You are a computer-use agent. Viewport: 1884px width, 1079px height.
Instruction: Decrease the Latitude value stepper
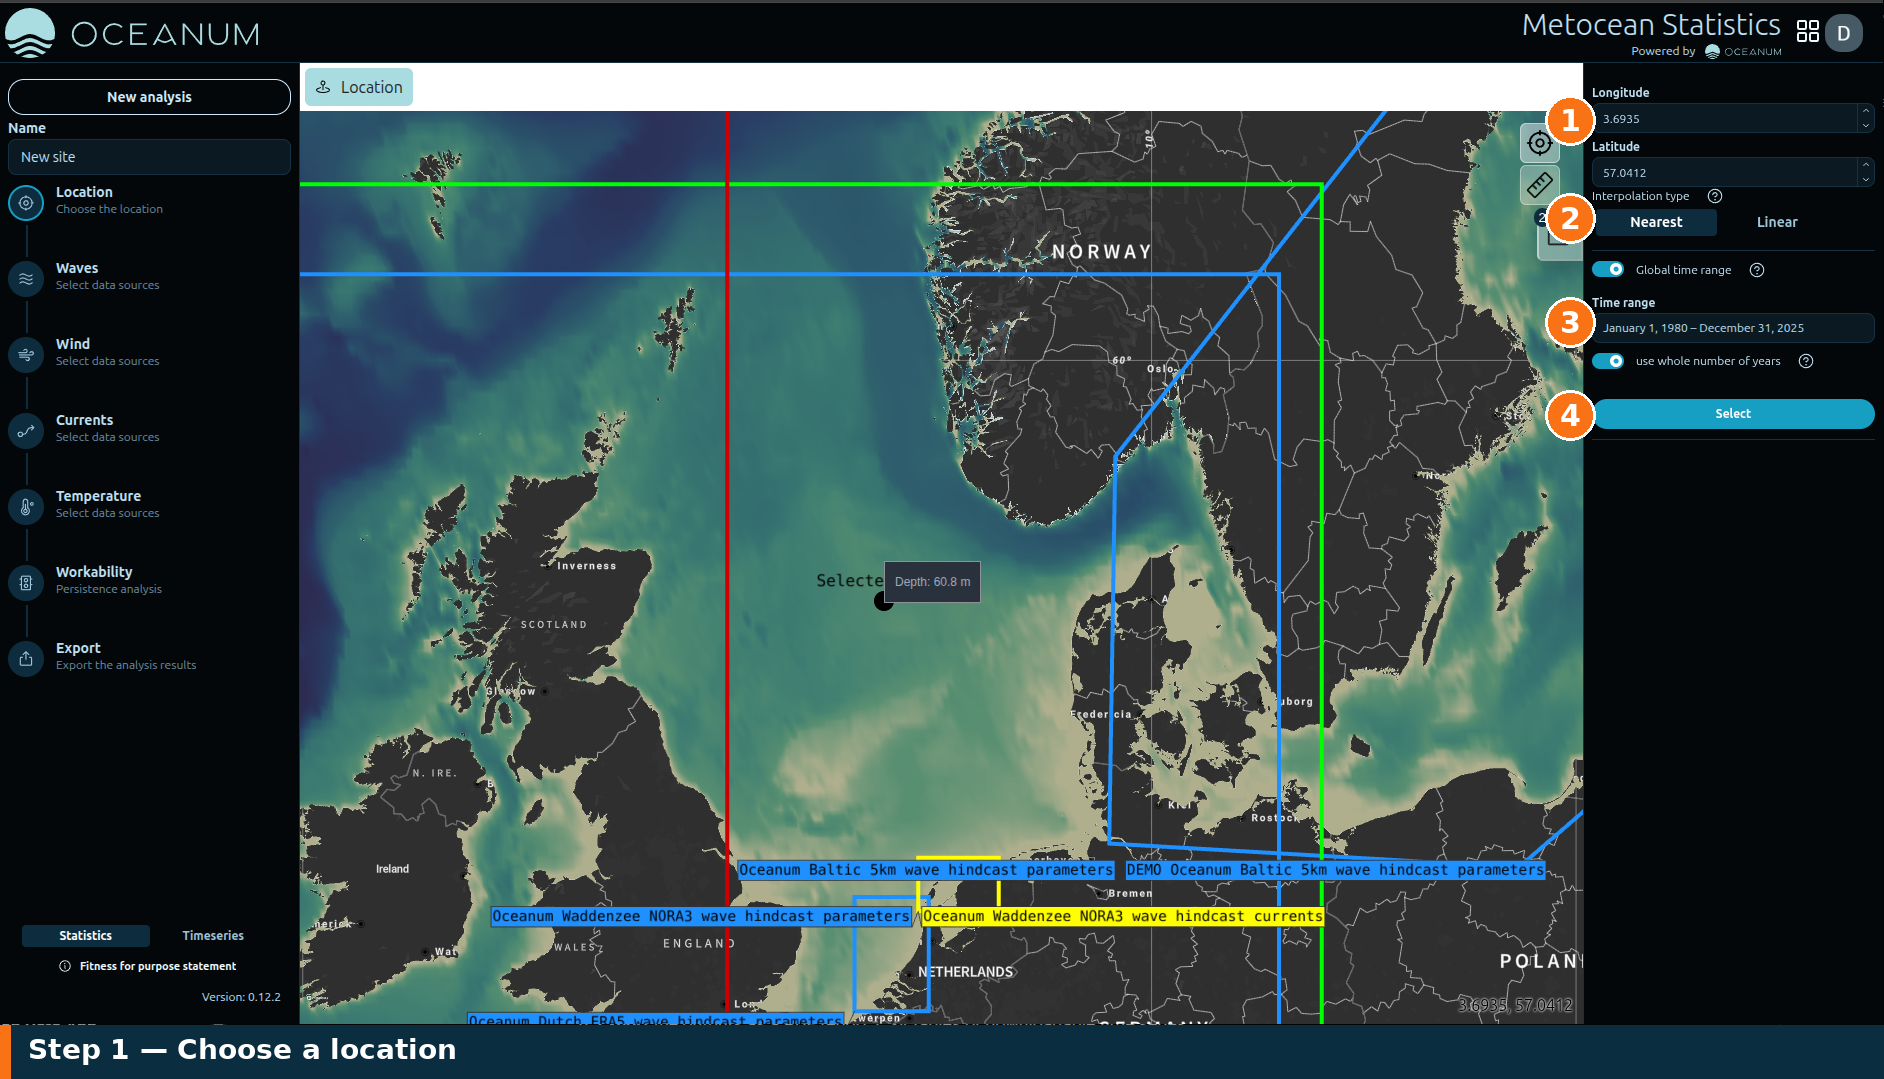point(1866,179)
